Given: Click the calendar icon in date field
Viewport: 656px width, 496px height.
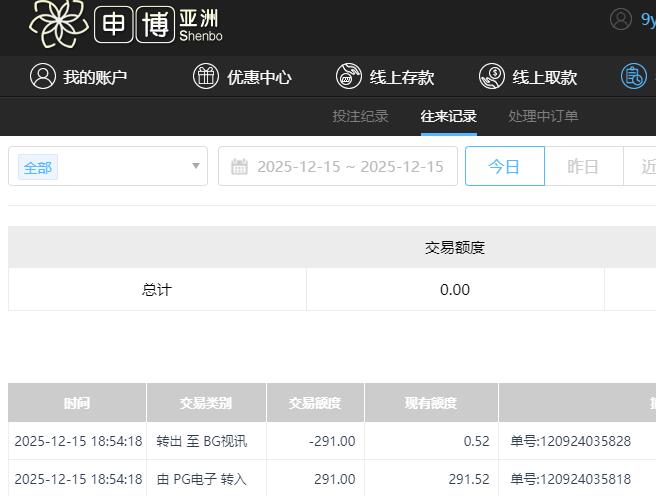Looking at the screenshot, I should tap(239, 167).
